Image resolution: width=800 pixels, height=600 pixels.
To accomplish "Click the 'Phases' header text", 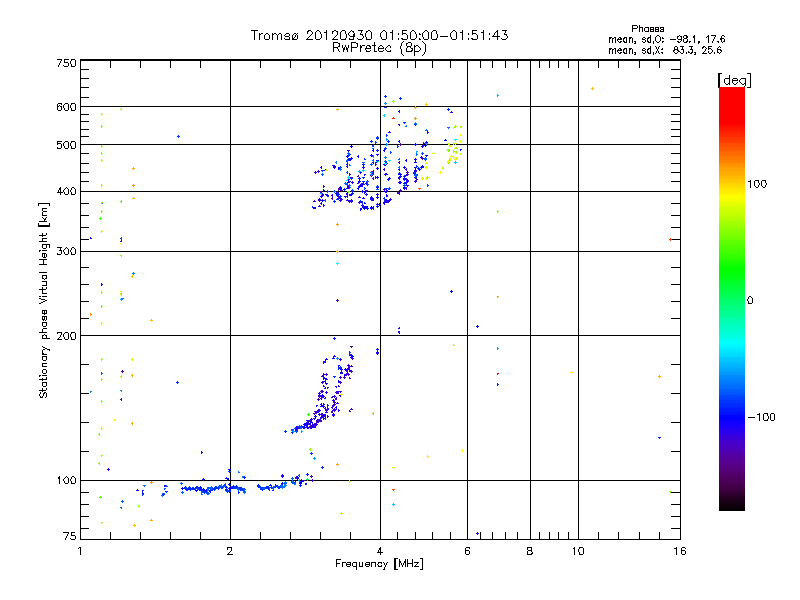I will (x=647, y=29).
